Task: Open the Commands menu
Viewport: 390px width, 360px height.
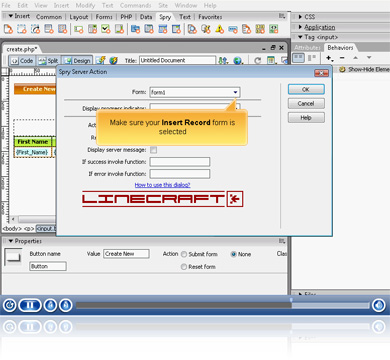Action: [x=136, y=5]
